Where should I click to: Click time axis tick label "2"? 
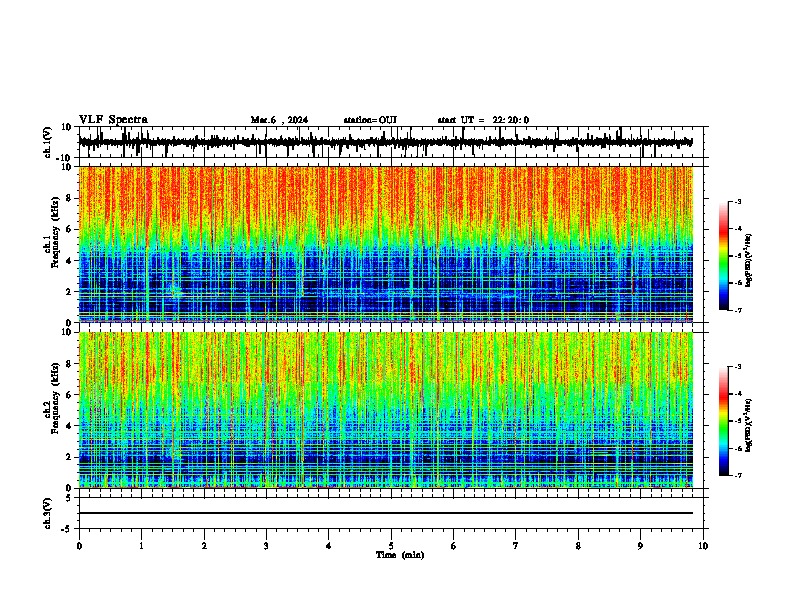[204, 546]
